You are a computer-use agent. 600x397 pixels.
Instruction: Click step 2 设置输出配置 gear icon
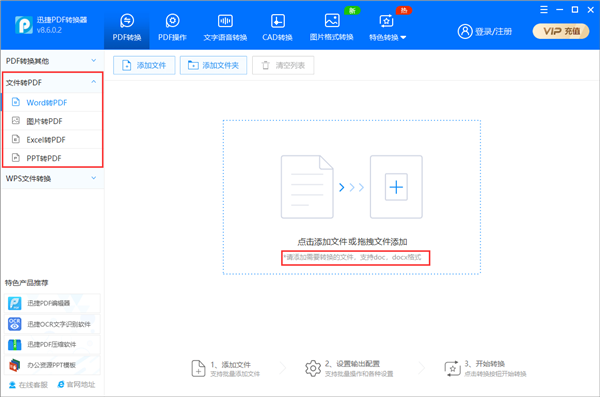[x=313, y=368]
